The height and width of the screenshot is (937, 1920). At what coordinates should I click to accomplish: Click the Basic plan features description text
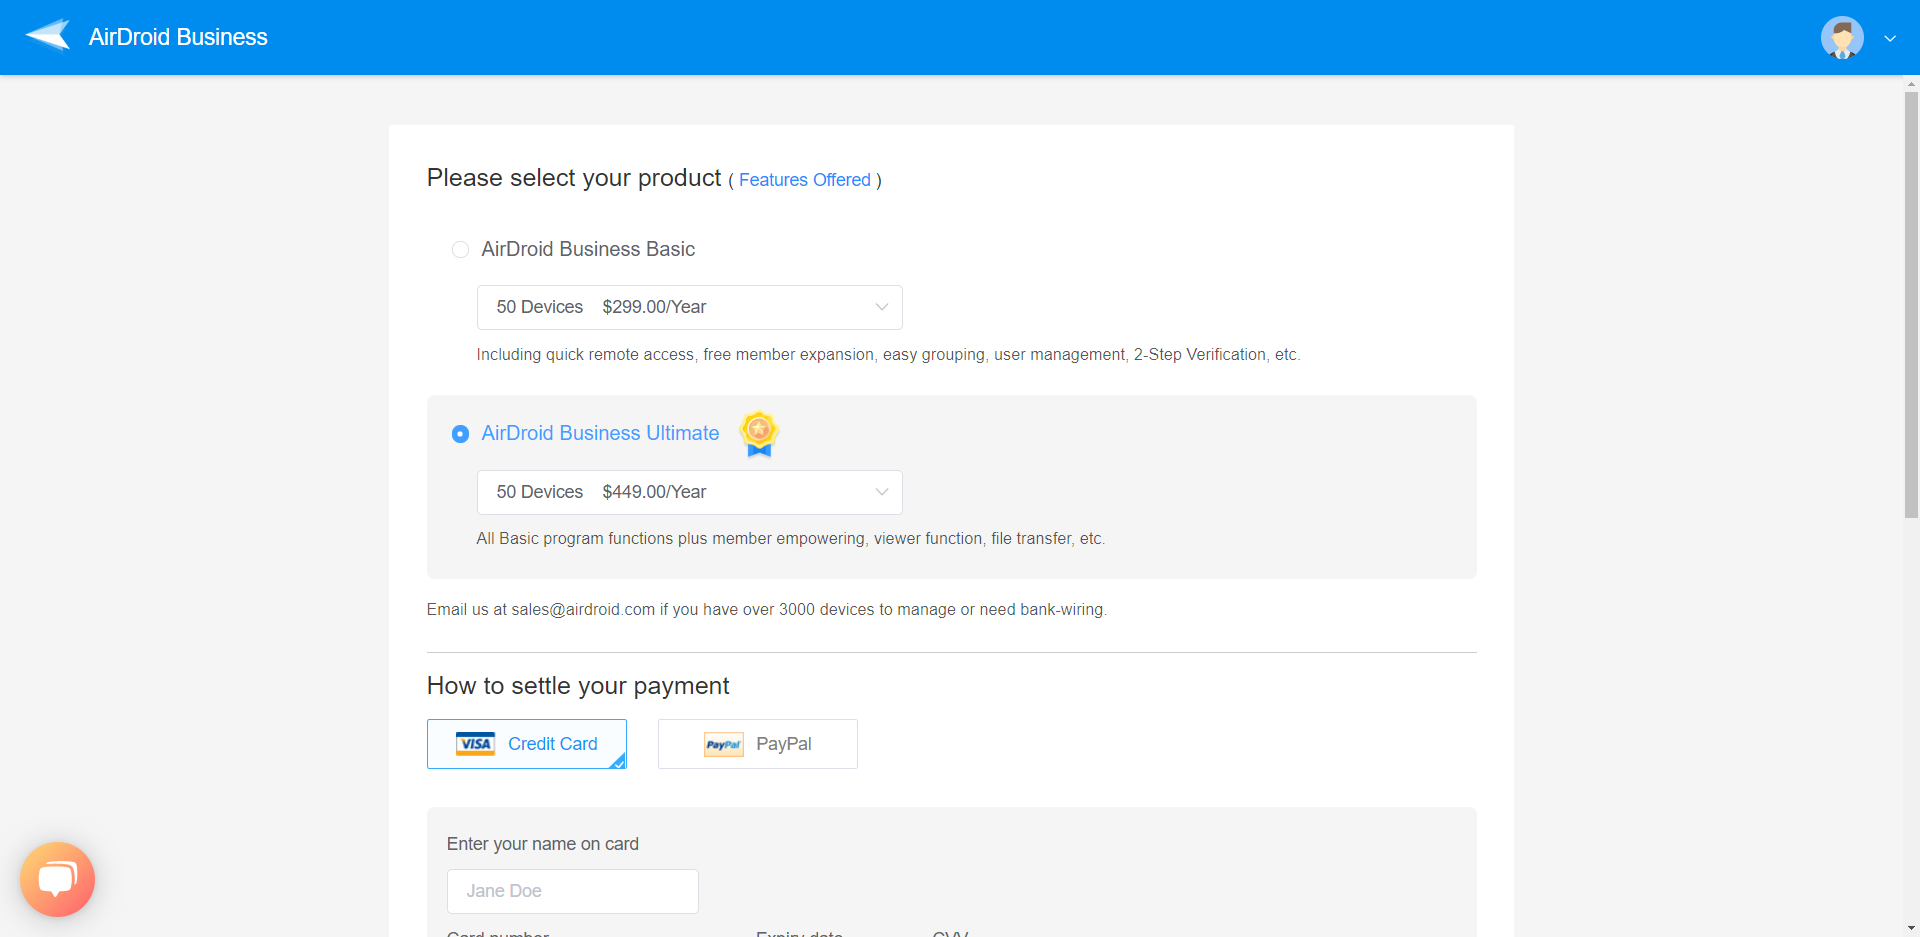(x=888, y=355)
